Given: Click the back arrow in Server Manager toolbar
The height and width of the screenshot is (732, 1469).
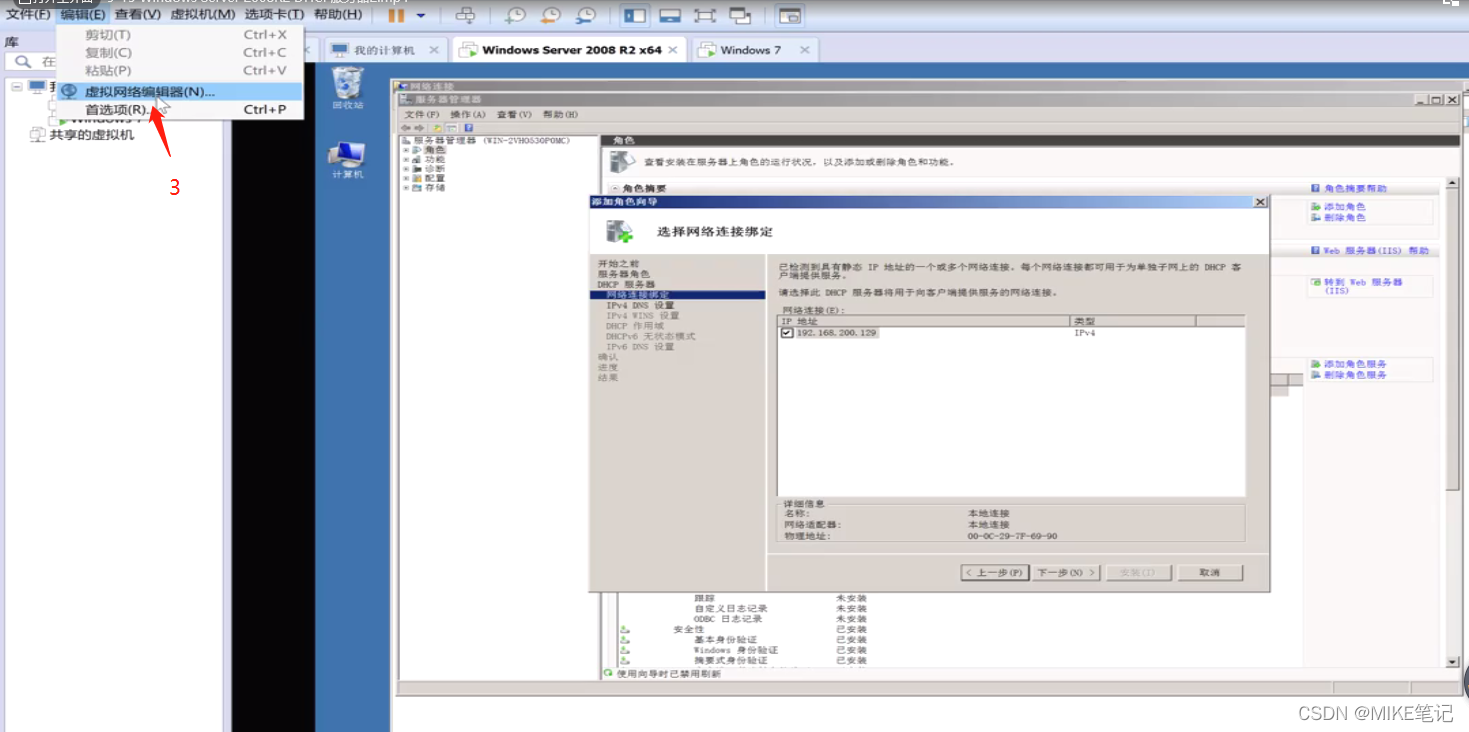Looking at the screenshot, I should [x=405, y=128].
